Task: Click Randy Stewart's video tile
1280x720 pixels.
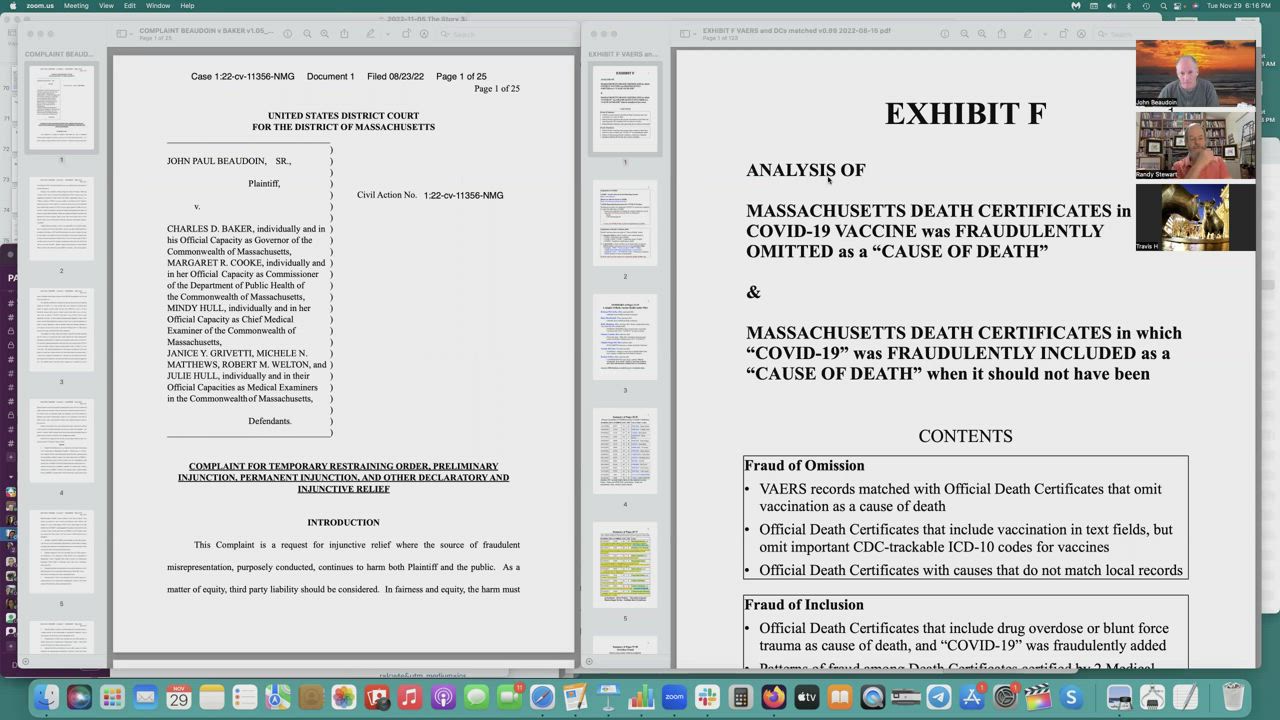Action: pyautogui.click(x=1195, y=145)
